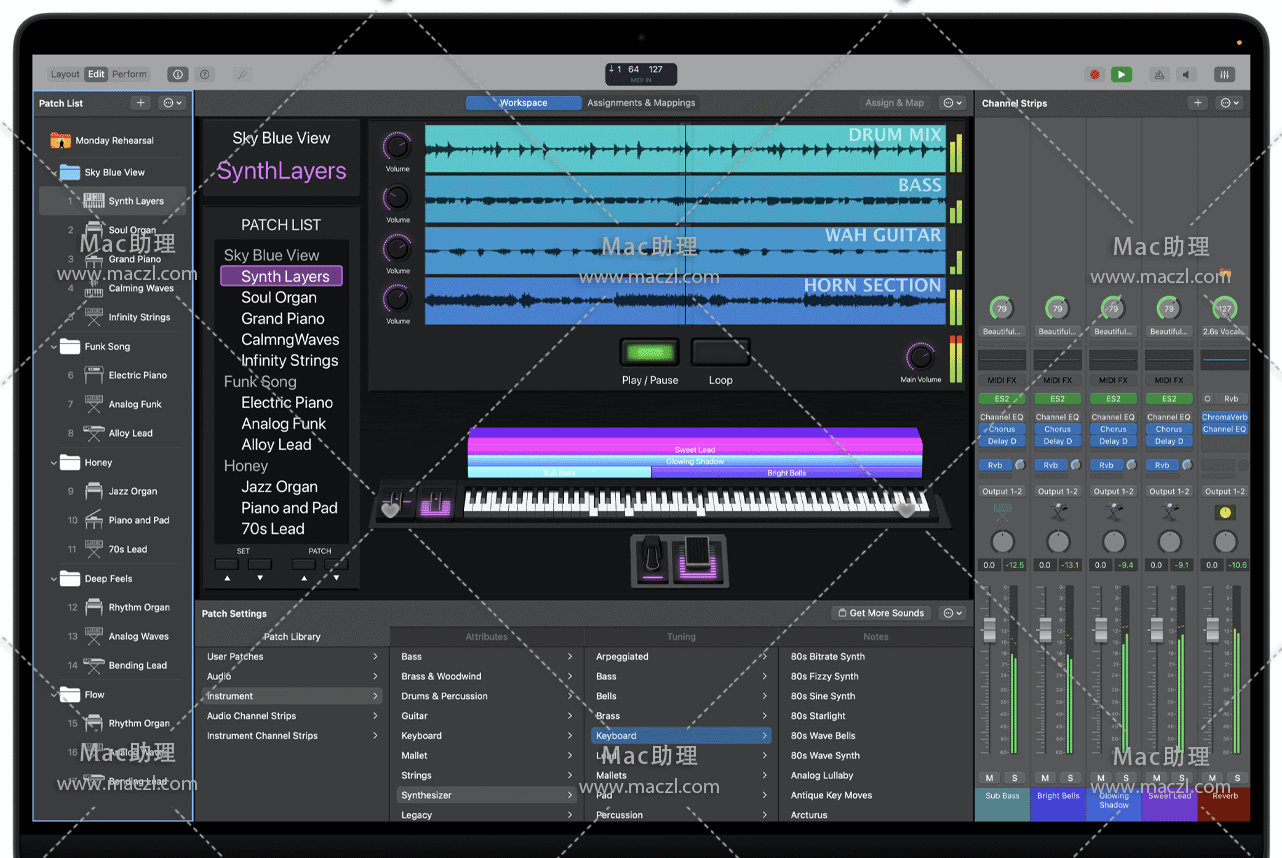Open the Patch Settings action dropdown menu
Image resolution: width=1282 pixels, height=858 pixels.
[x=953, y=613]
